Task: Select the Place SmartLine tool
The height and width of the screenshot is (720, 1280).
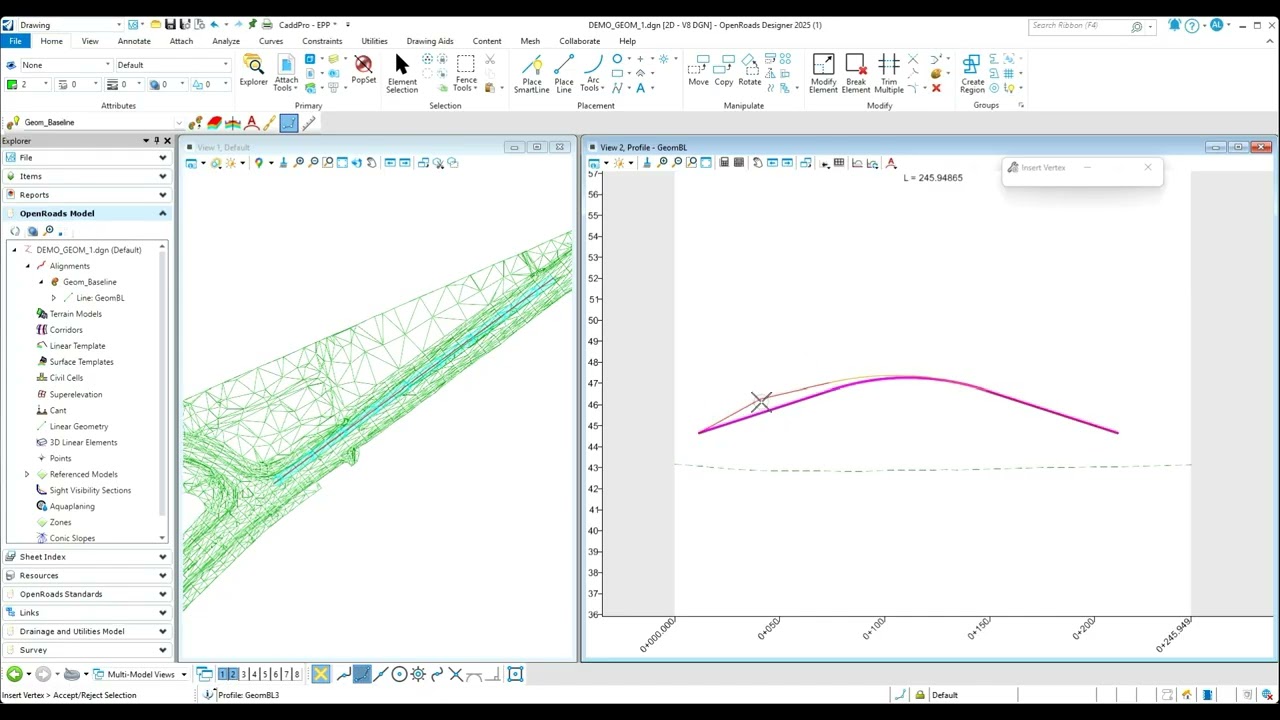Action: (x=531, y=74)
